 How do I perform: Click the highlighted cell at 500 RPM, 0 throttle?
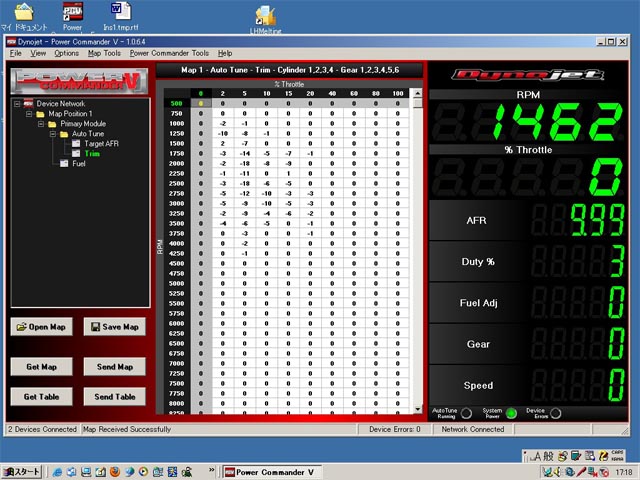(200, 103)
